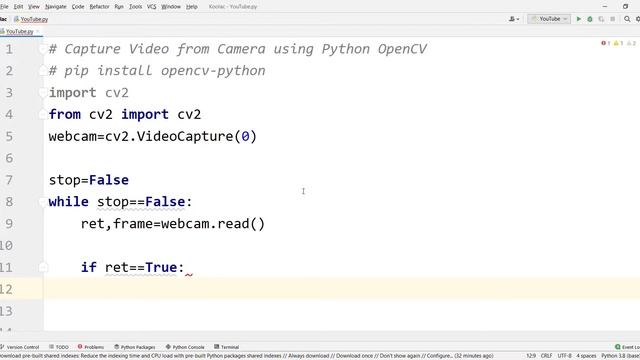The image size is (640, 360).
Task: Open Search Everywhere magnifier icon
Action: tap(627, 19)
